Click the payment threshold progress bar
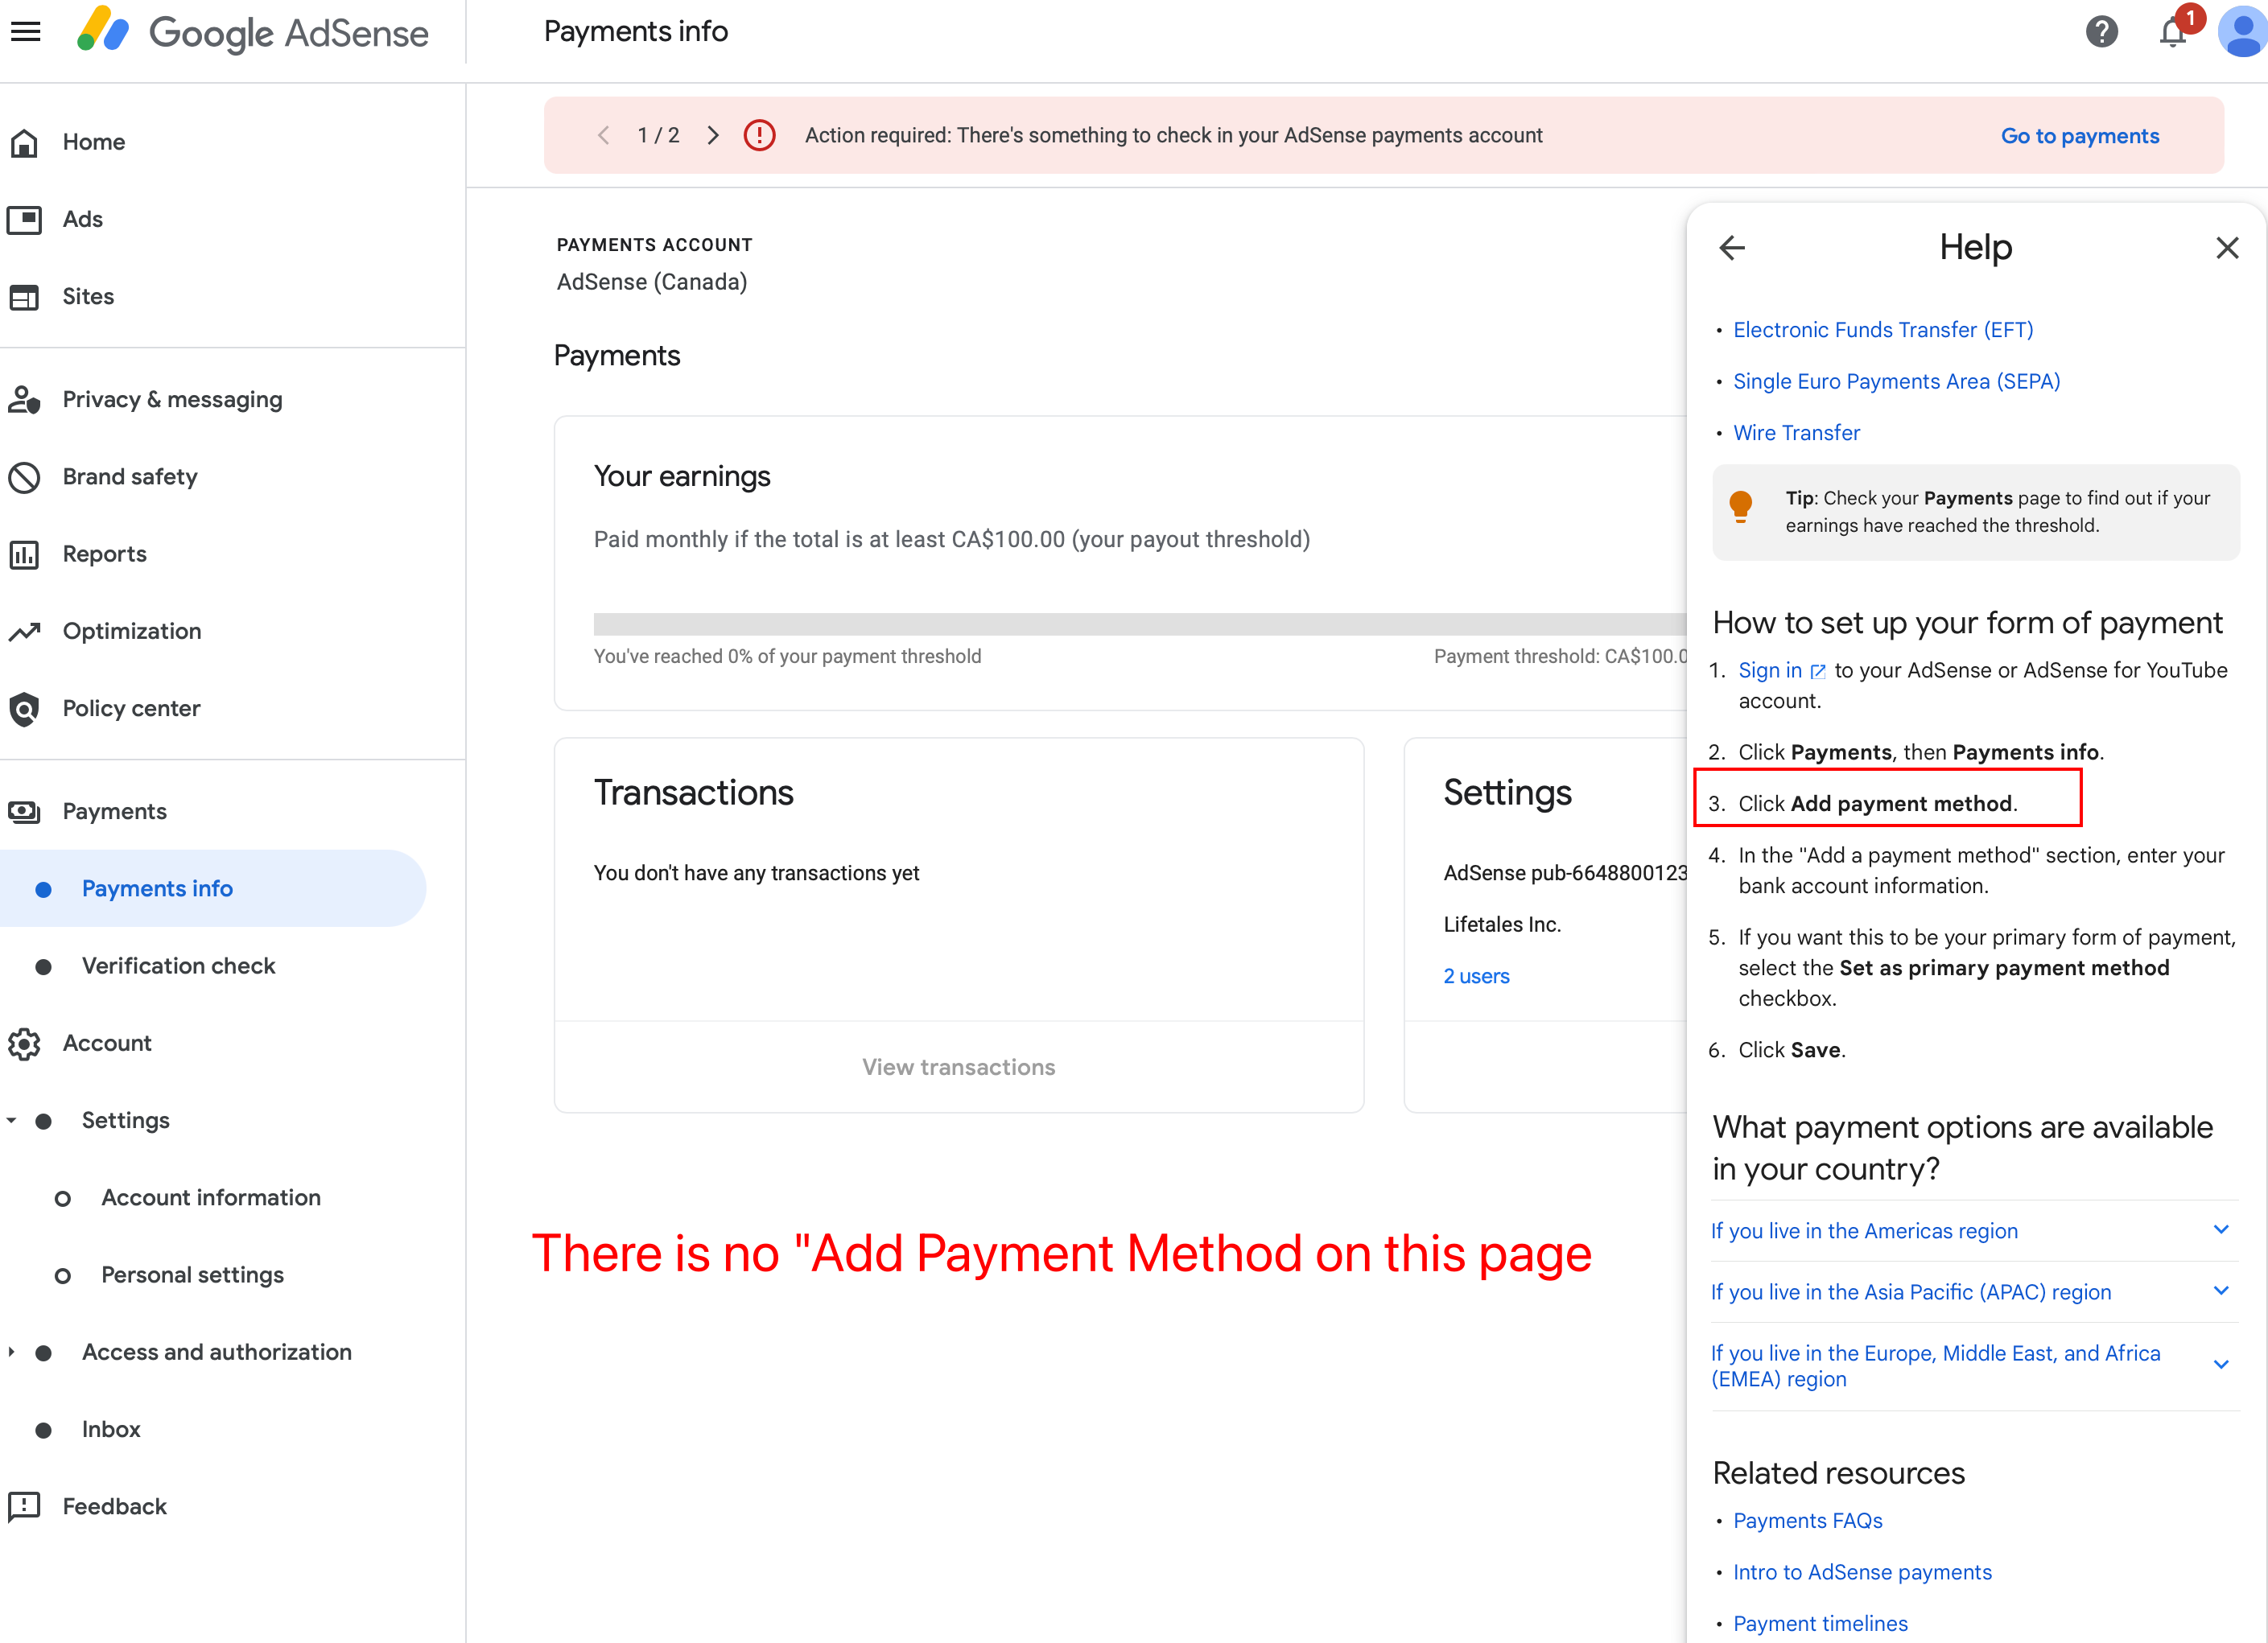The width and height of the screenshot is (2268, 1643). click(1138, 624)
